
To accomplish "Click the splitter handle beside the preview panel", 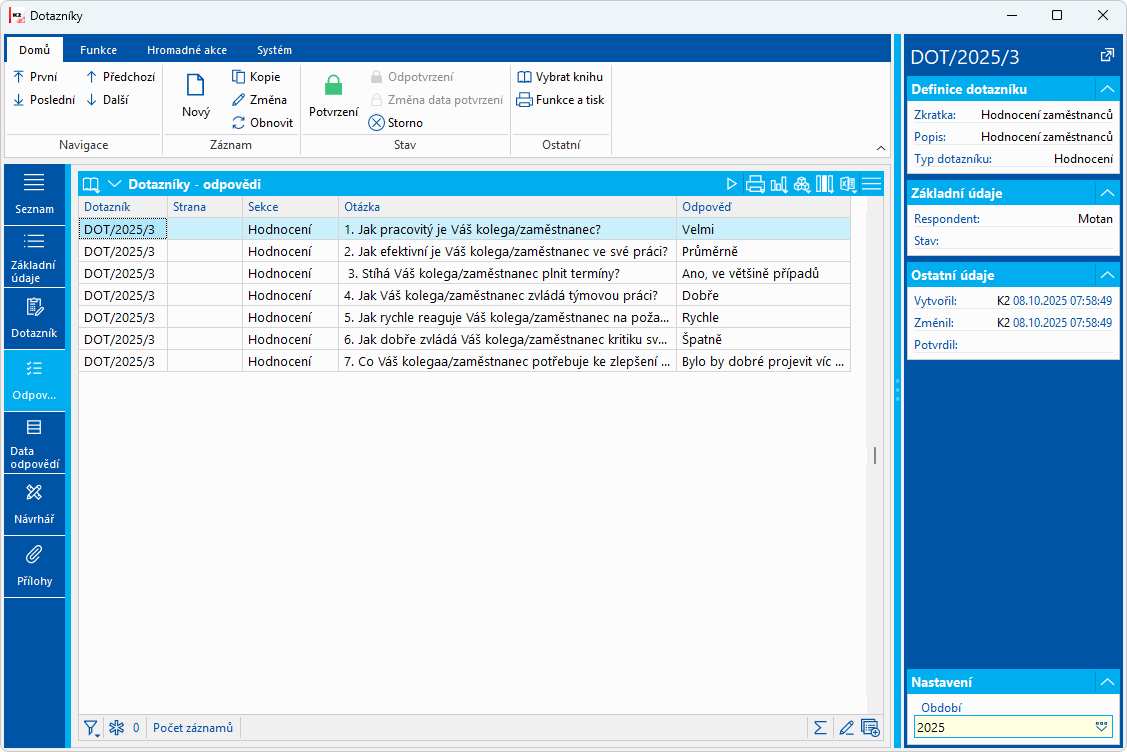I will (x=898, y=390).
